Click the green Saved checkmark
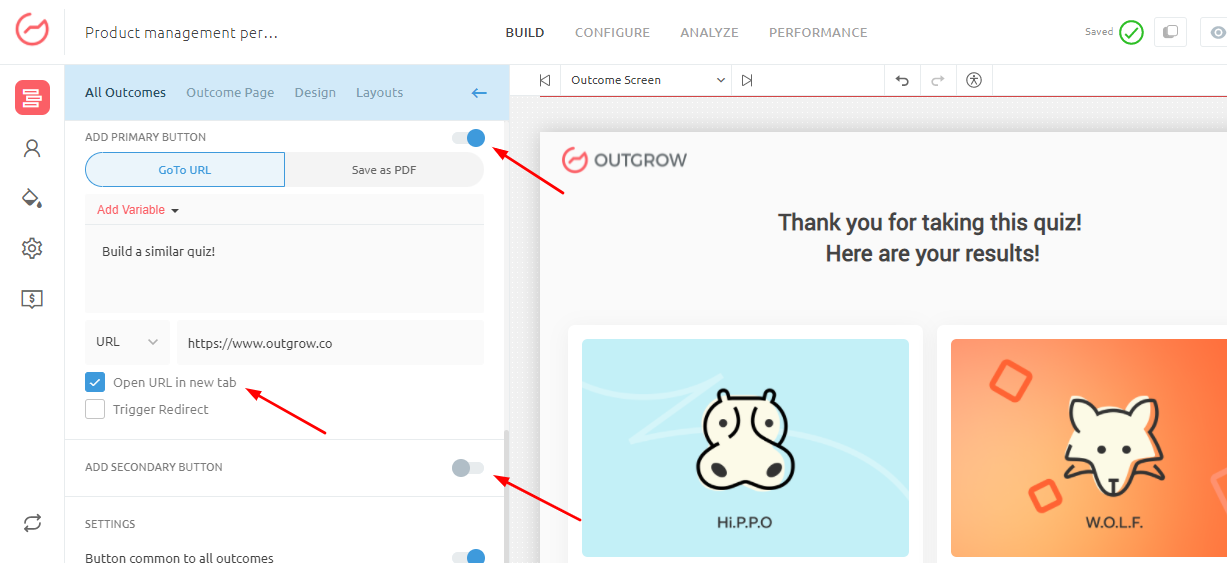 tap(1131, 32)
